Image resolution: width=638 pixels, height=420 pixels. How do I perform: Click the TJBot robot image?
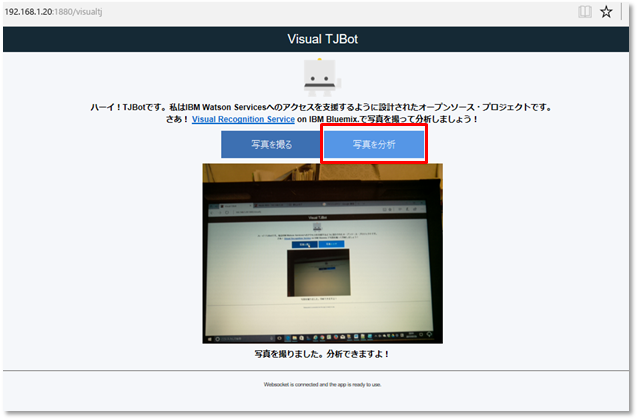(x=321, y=77)
